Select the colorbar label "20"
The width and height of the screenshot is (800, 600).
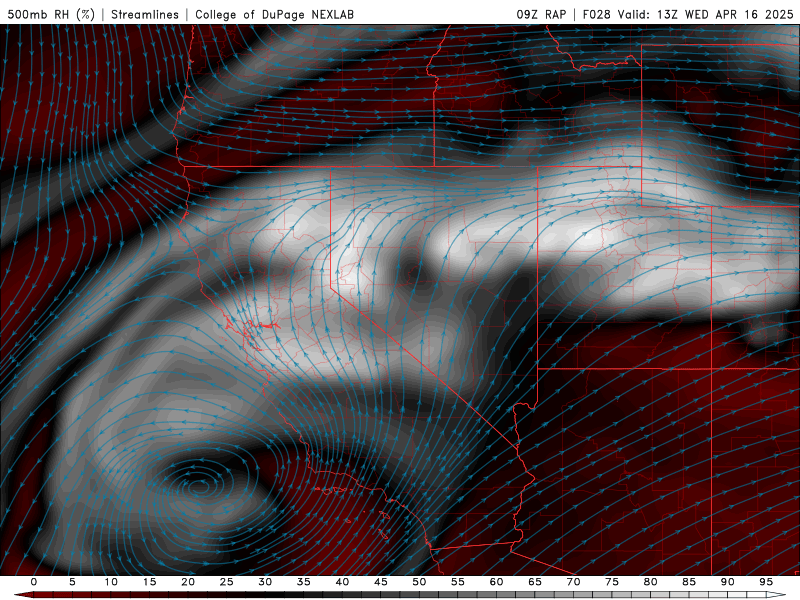[x=188, y=582]
